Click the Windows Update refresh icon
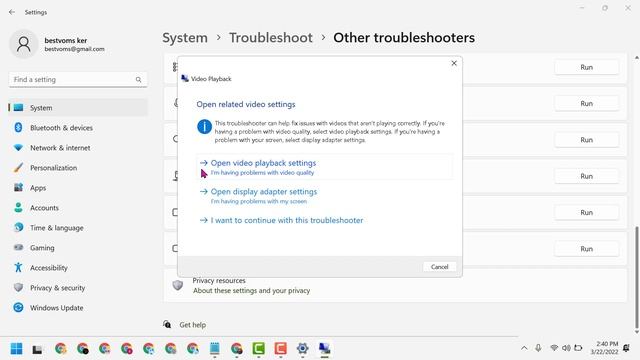Image resolution: width=640 pixels, height=360 pixels. click(x=18, y=307)
